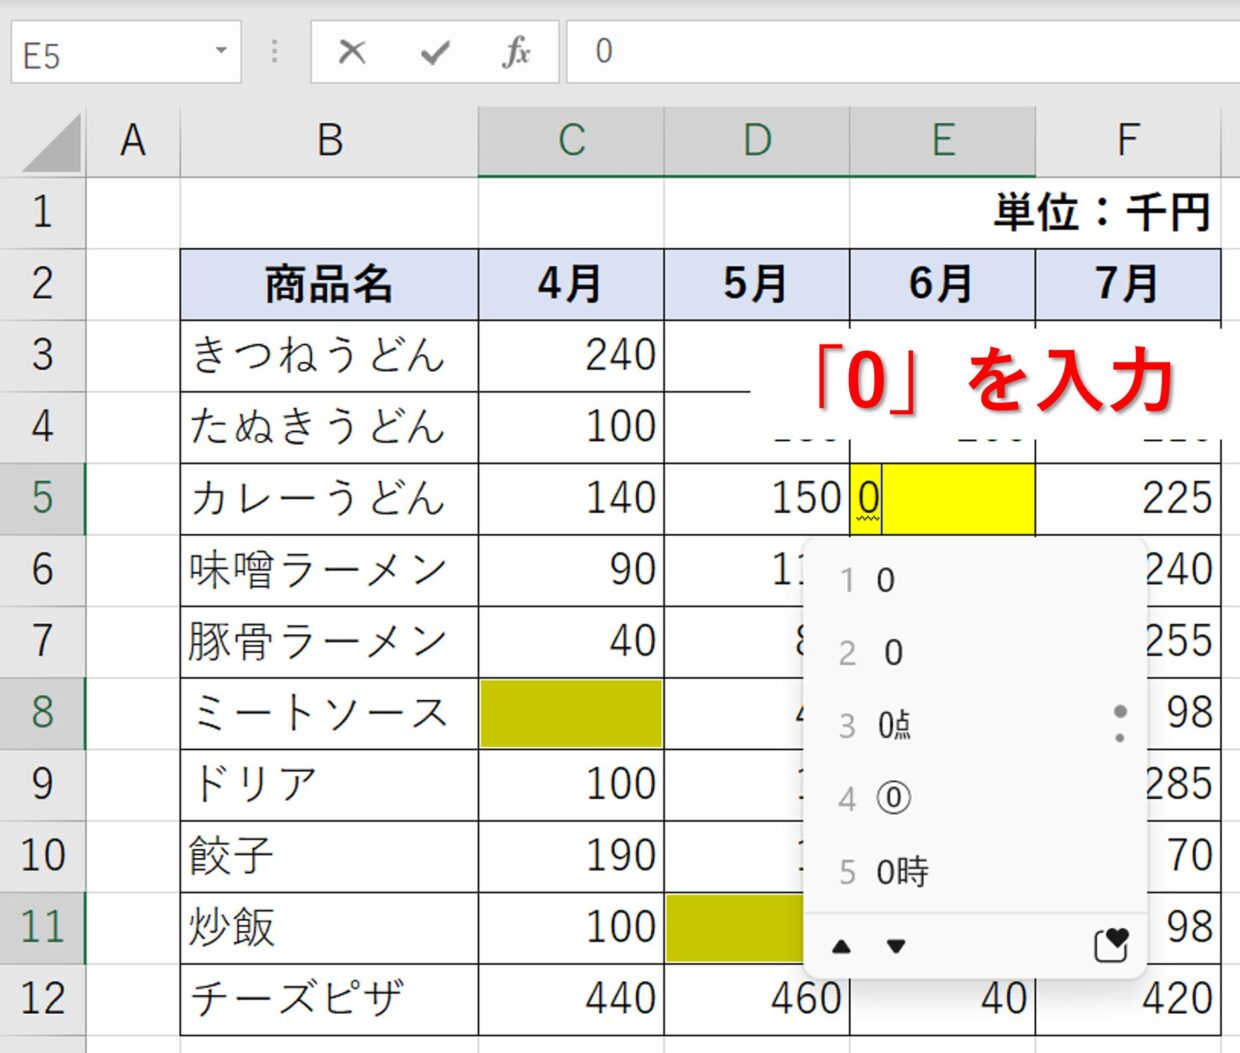This screenshot has height=1053, width=1240.
Task: Open the Insert Function fx dialog
Action: [516, 52]
